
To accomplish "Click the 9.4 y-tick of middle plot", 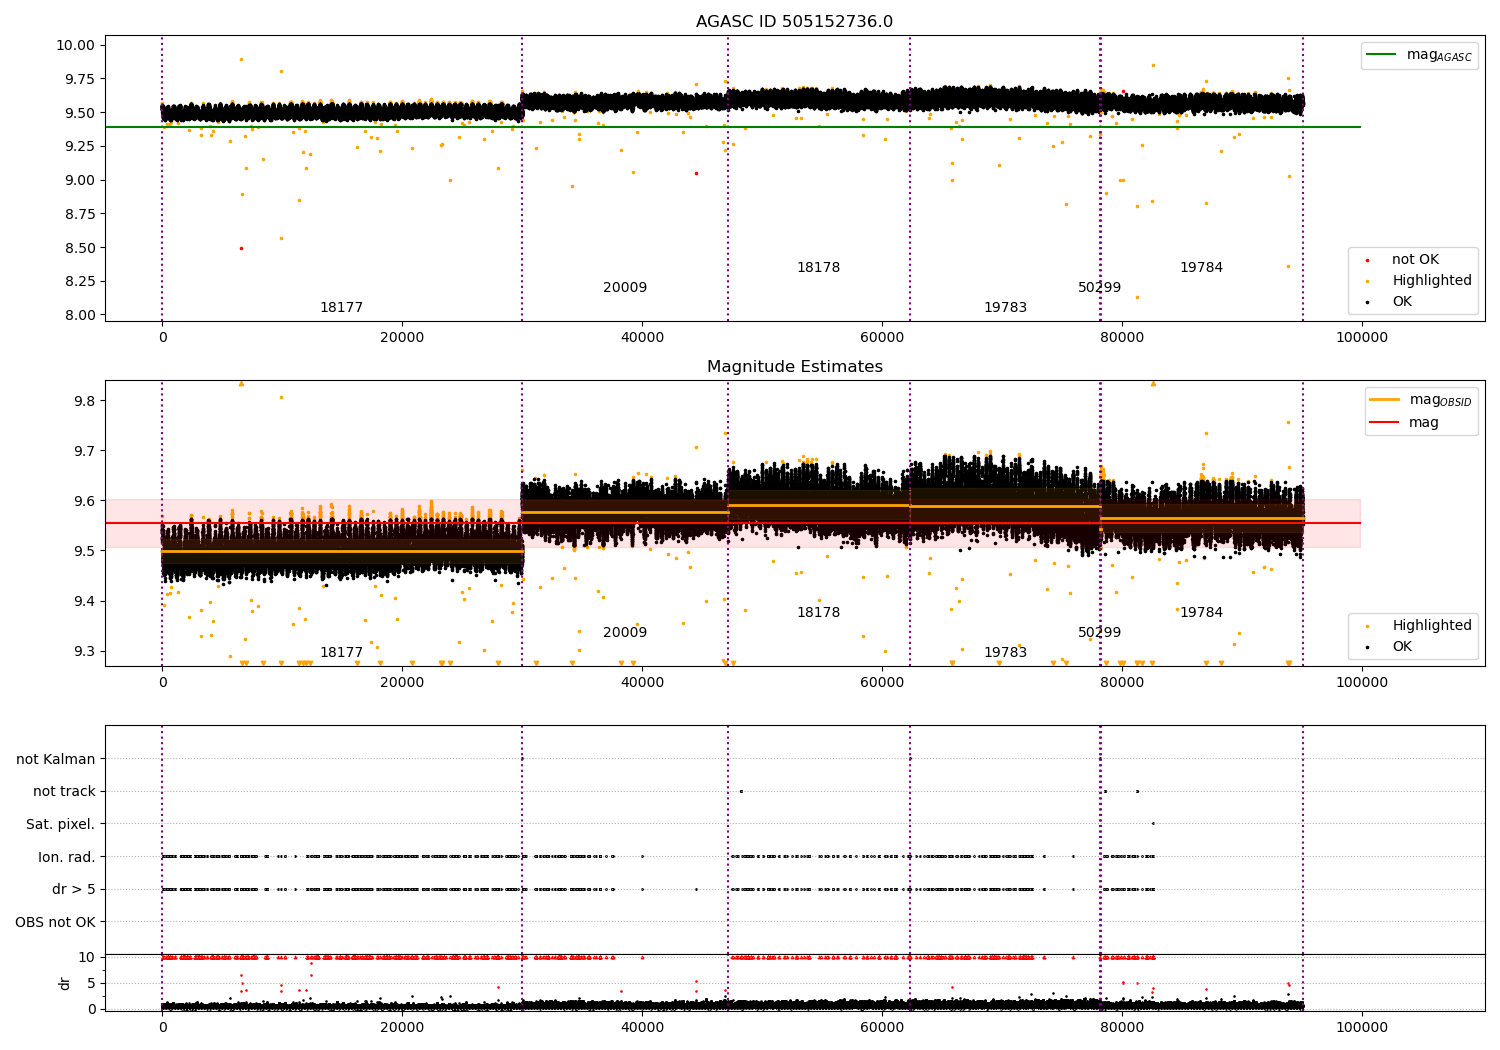I will point(84,602).
